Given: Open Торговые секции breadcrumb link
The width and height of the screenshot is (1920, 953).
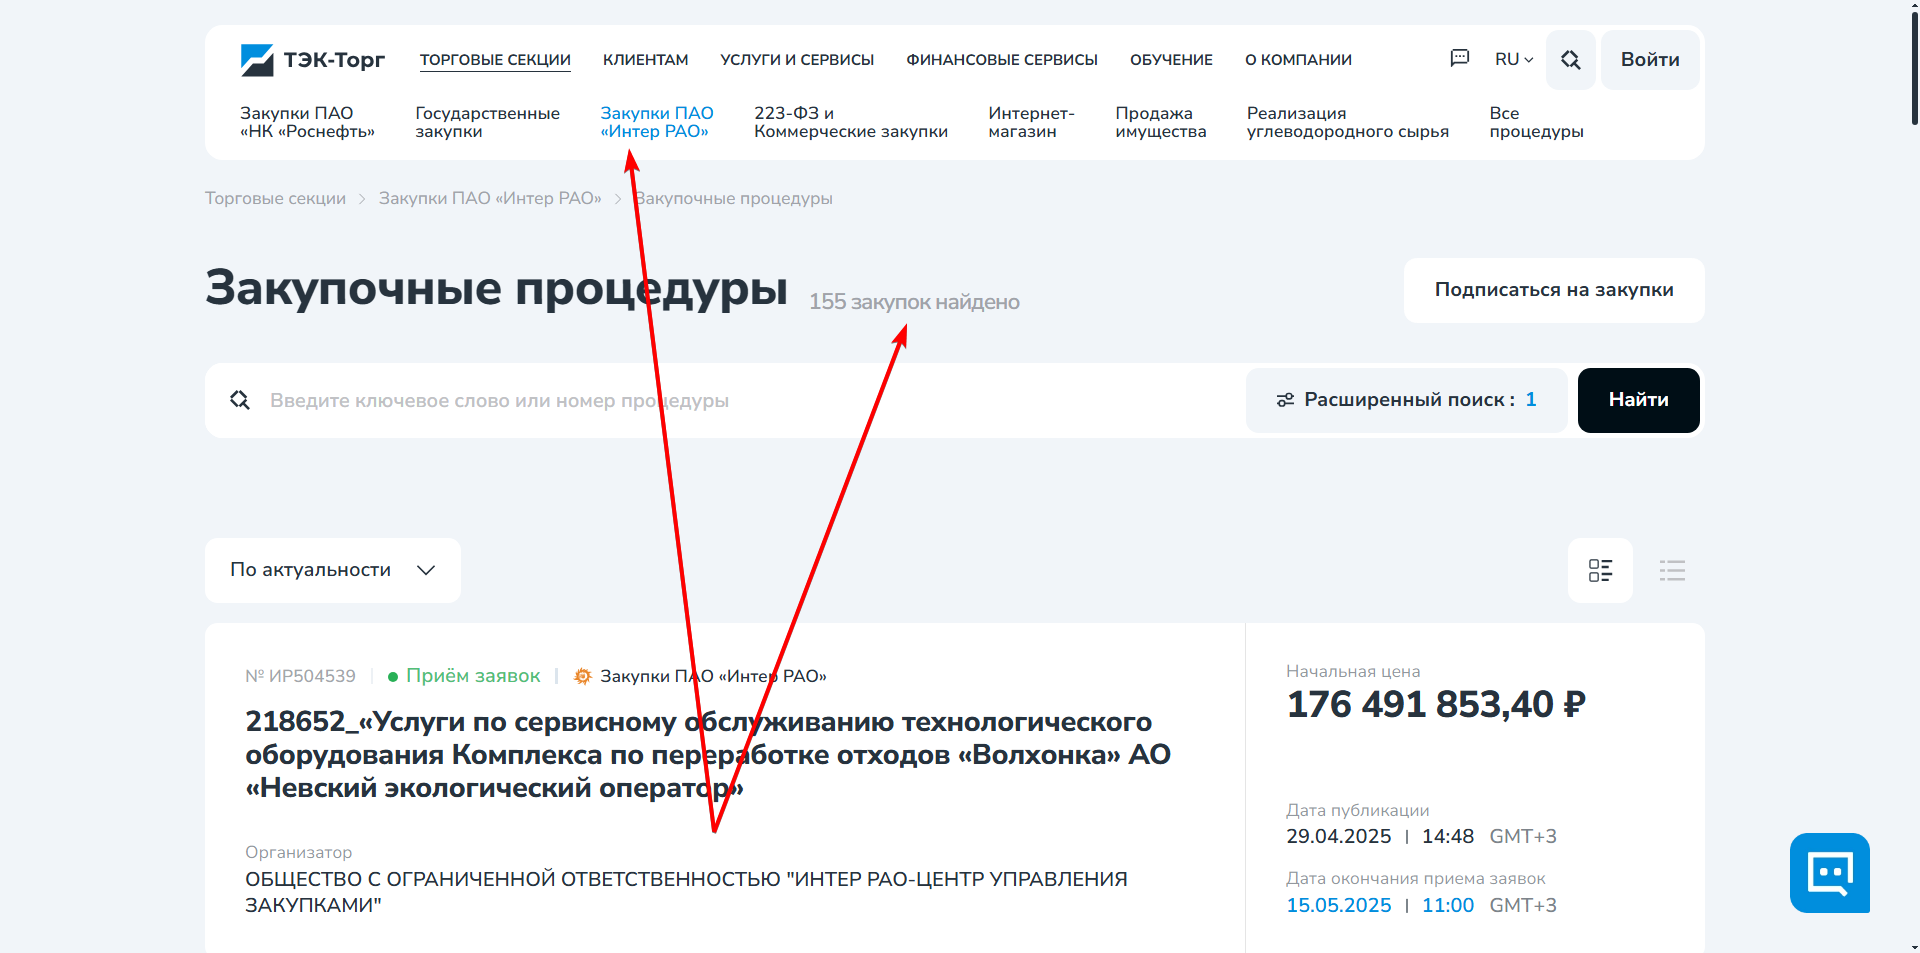Looking at the screenshot, I should pyautogui.click(x=275, y=199).
